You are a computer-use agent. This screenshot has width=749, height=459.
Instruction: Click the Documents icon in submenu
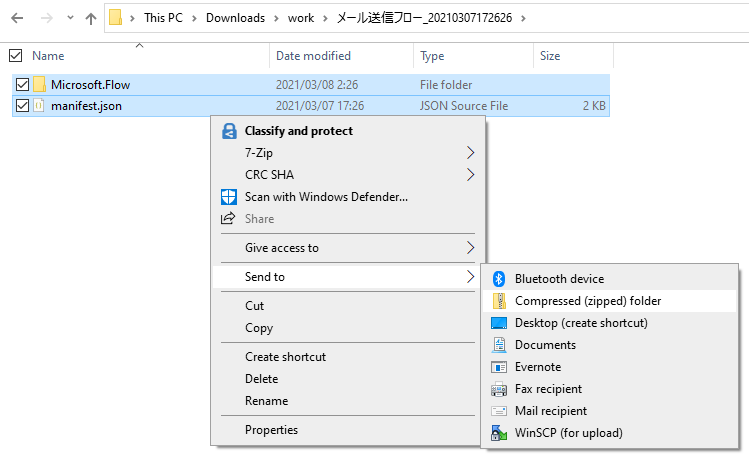point(499,345)
